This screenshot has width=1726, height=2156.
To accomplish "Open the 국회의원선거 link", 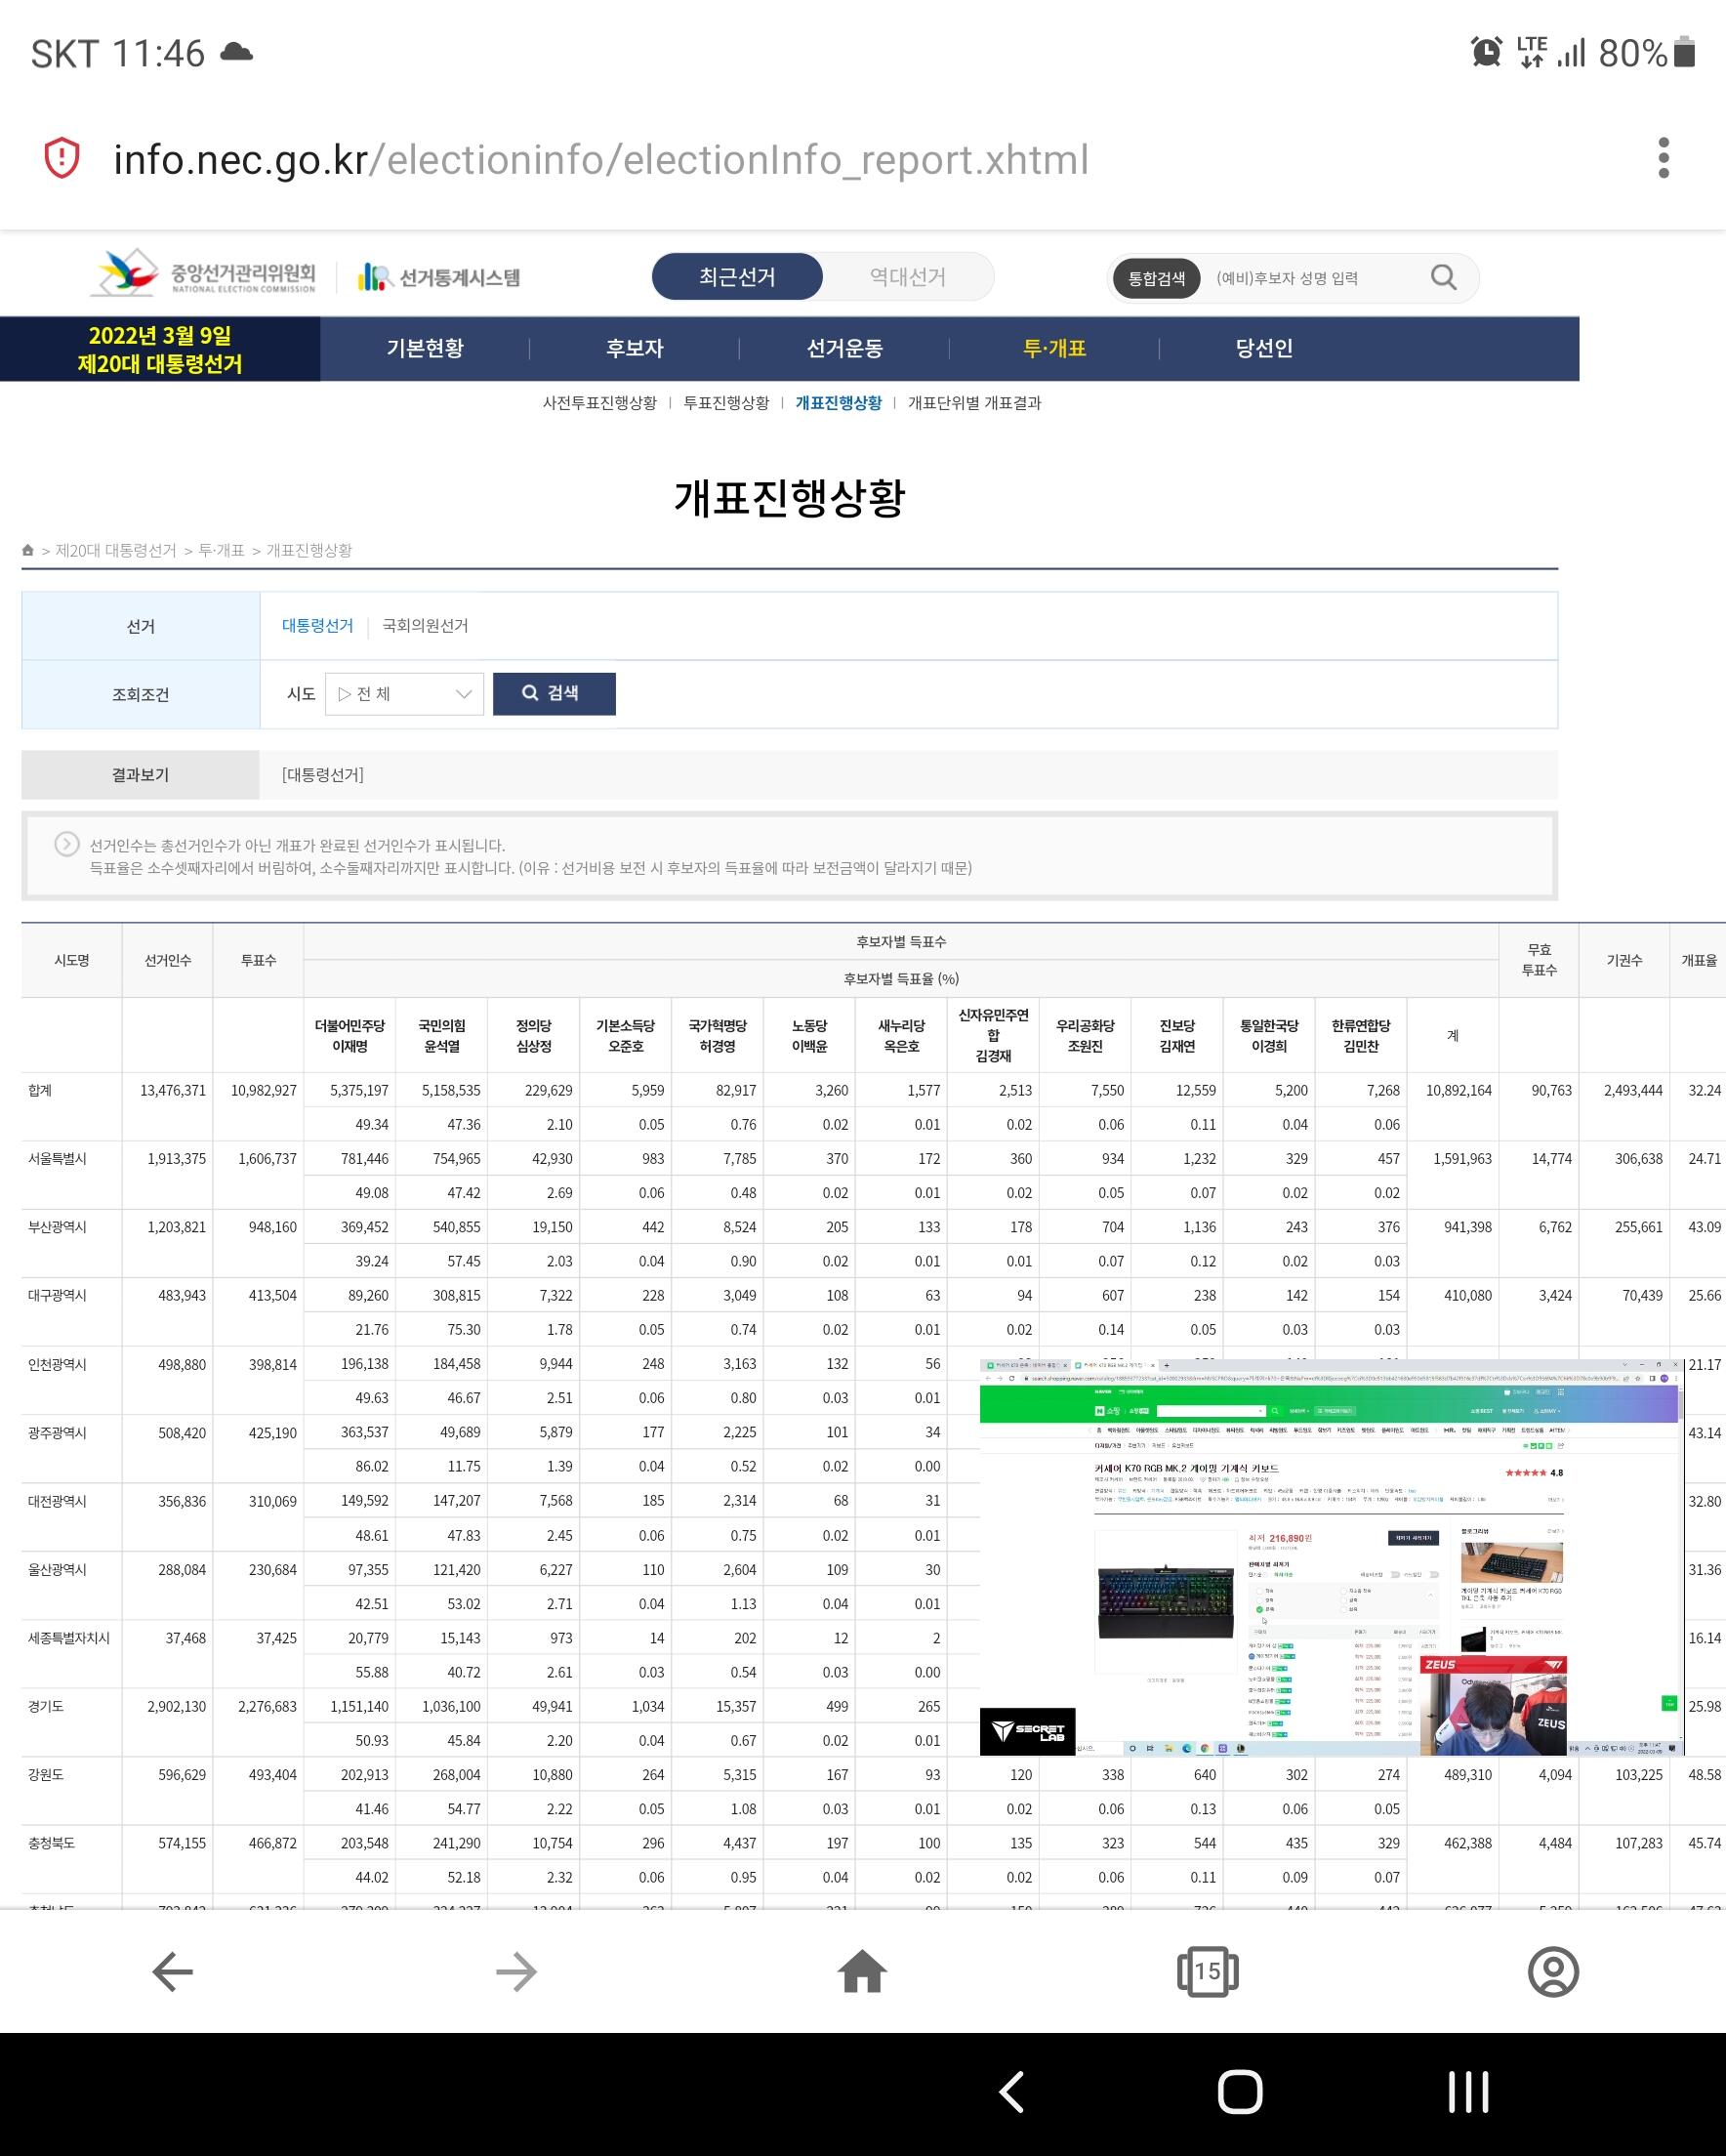I will pos(425,626).
